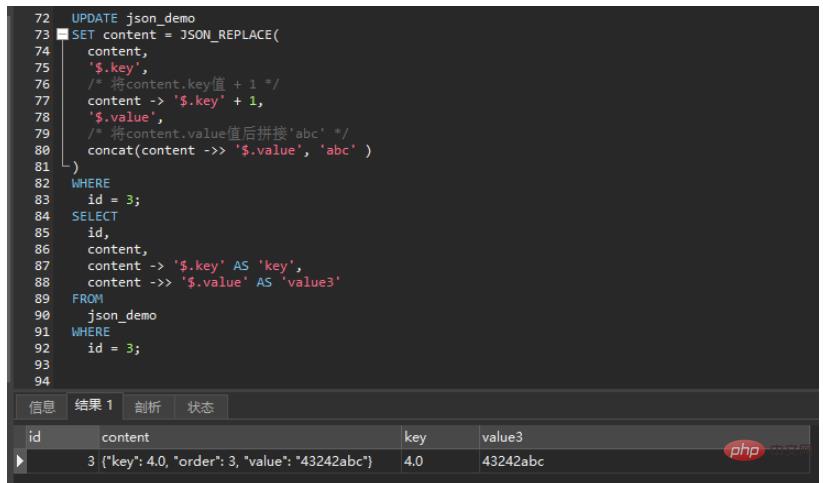Place cursor on empty line 94
823x483 pixels.
click(200, 380)
